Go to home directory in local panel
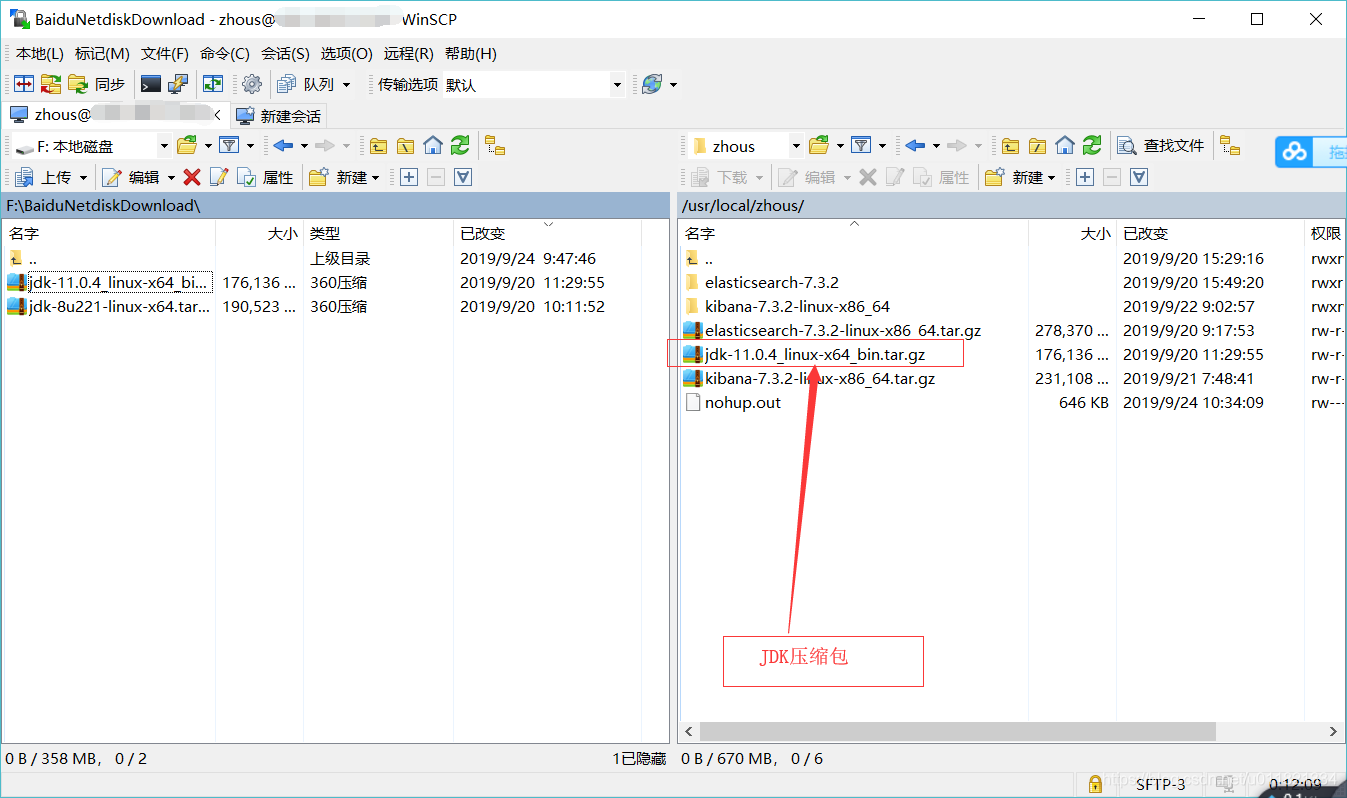This screenshot has height=798, width=1347. (432, 146)
